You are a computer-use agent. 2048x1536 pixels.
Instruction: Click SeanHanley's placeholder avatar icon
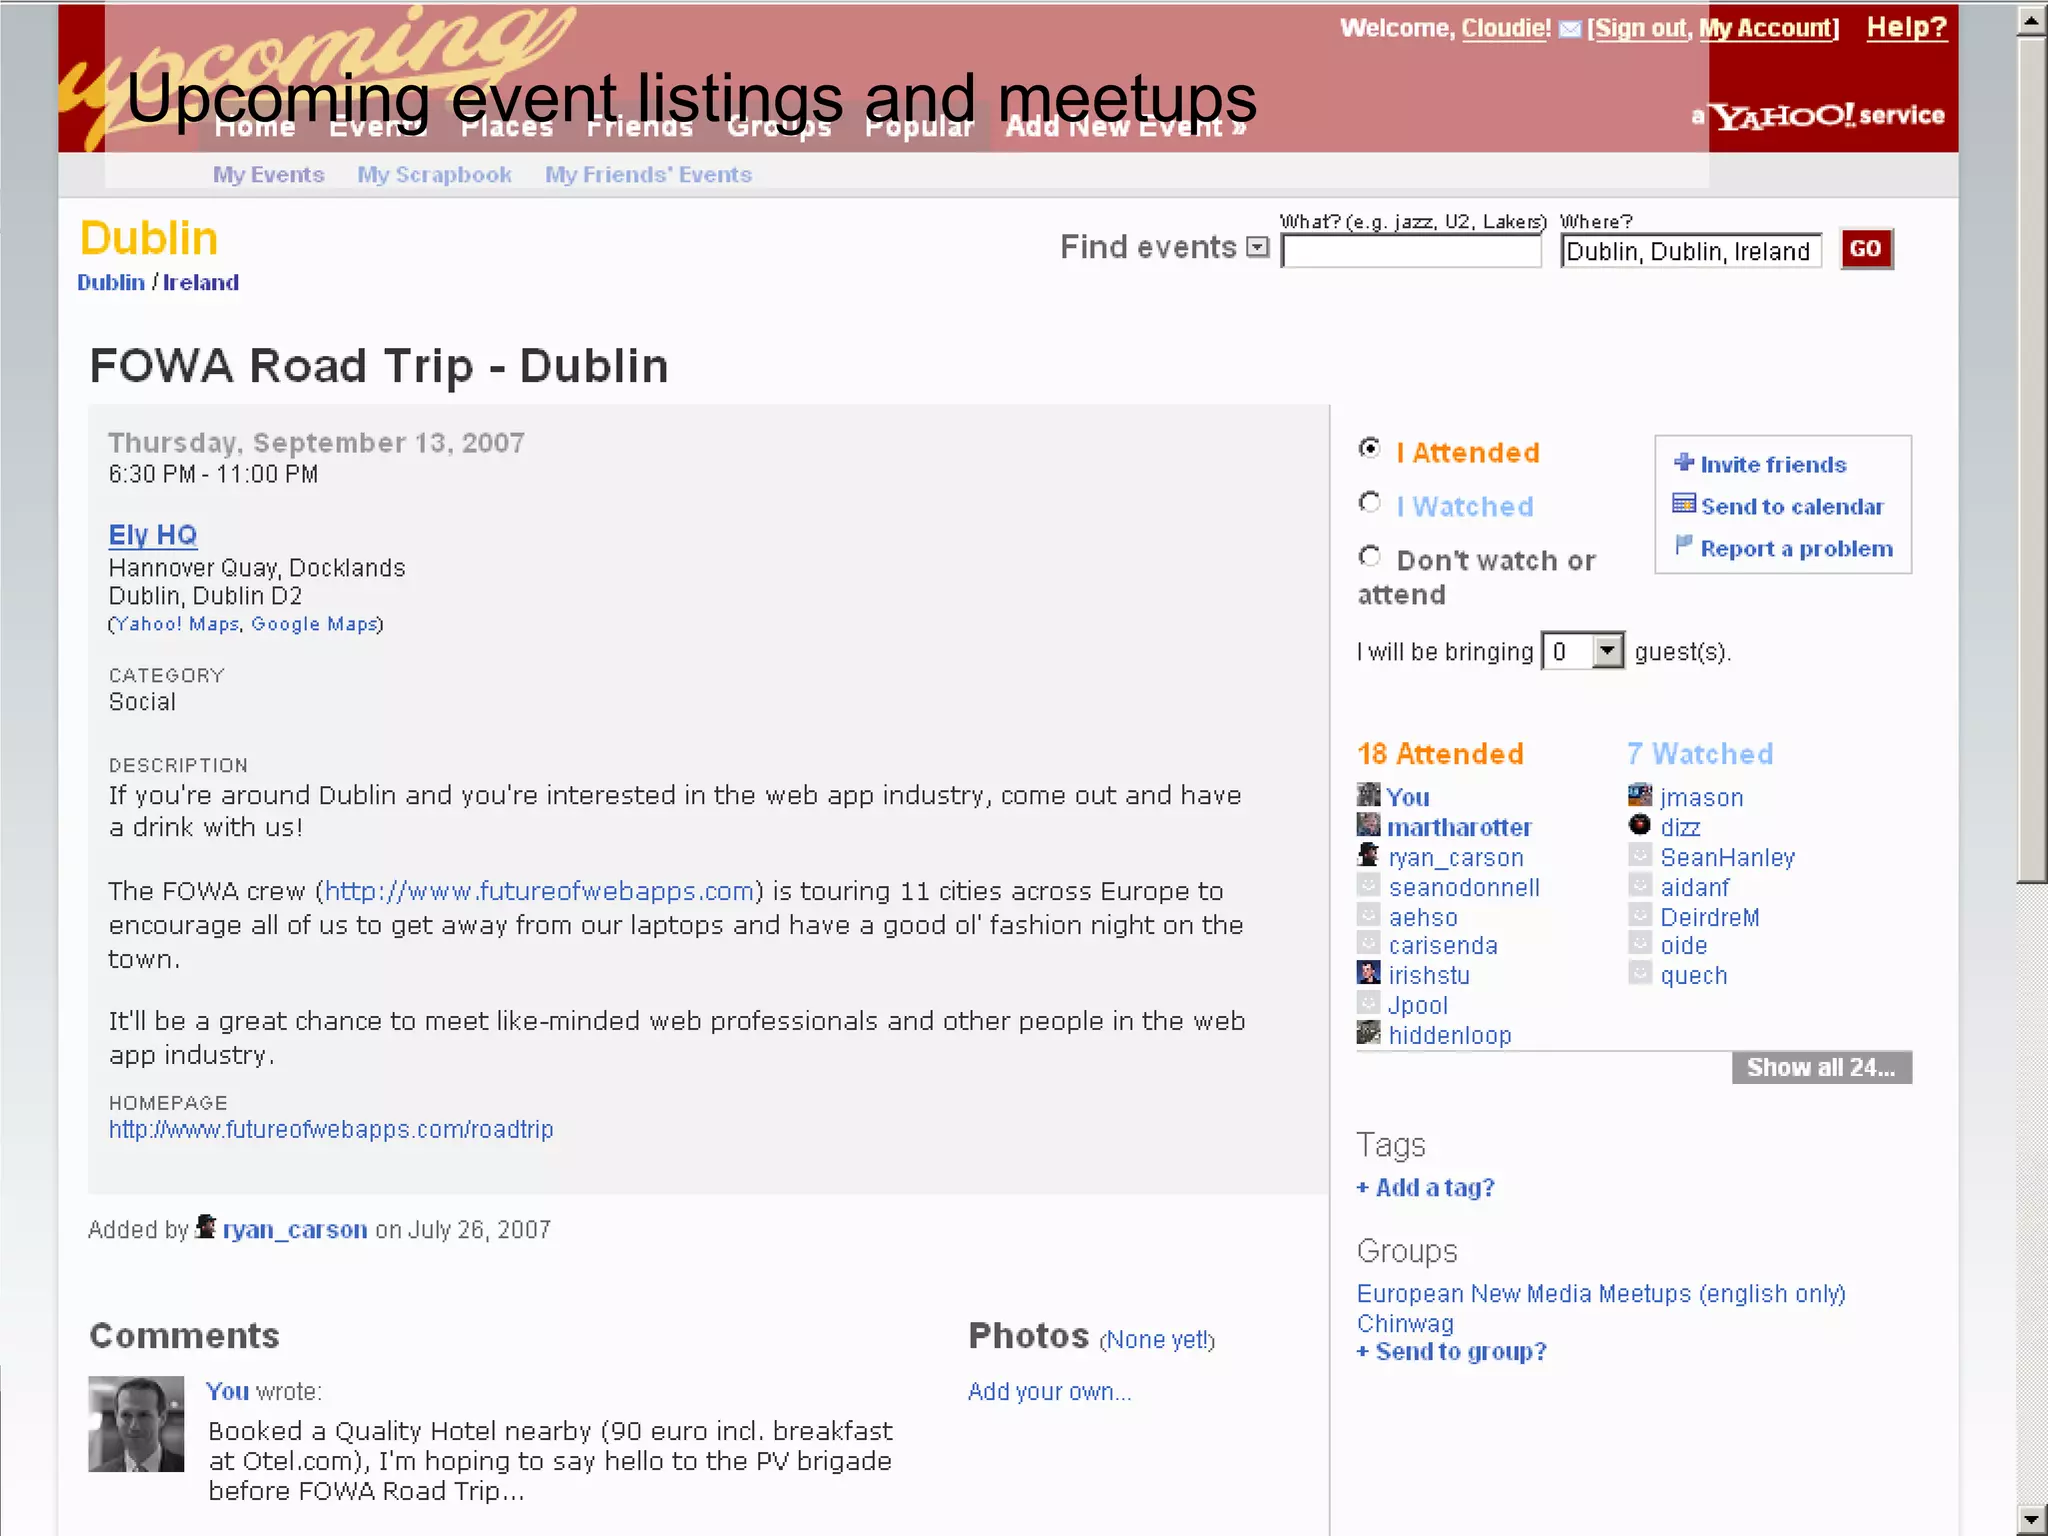pyautogui.click(x=1640, y=855)
